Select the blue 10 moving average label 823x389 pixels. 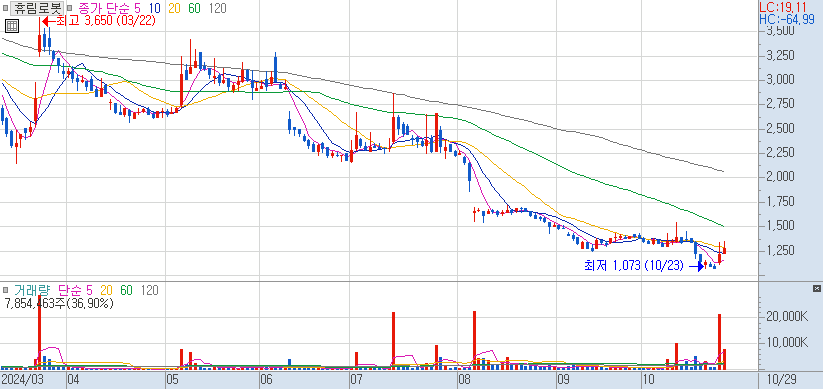click(154, 8)
